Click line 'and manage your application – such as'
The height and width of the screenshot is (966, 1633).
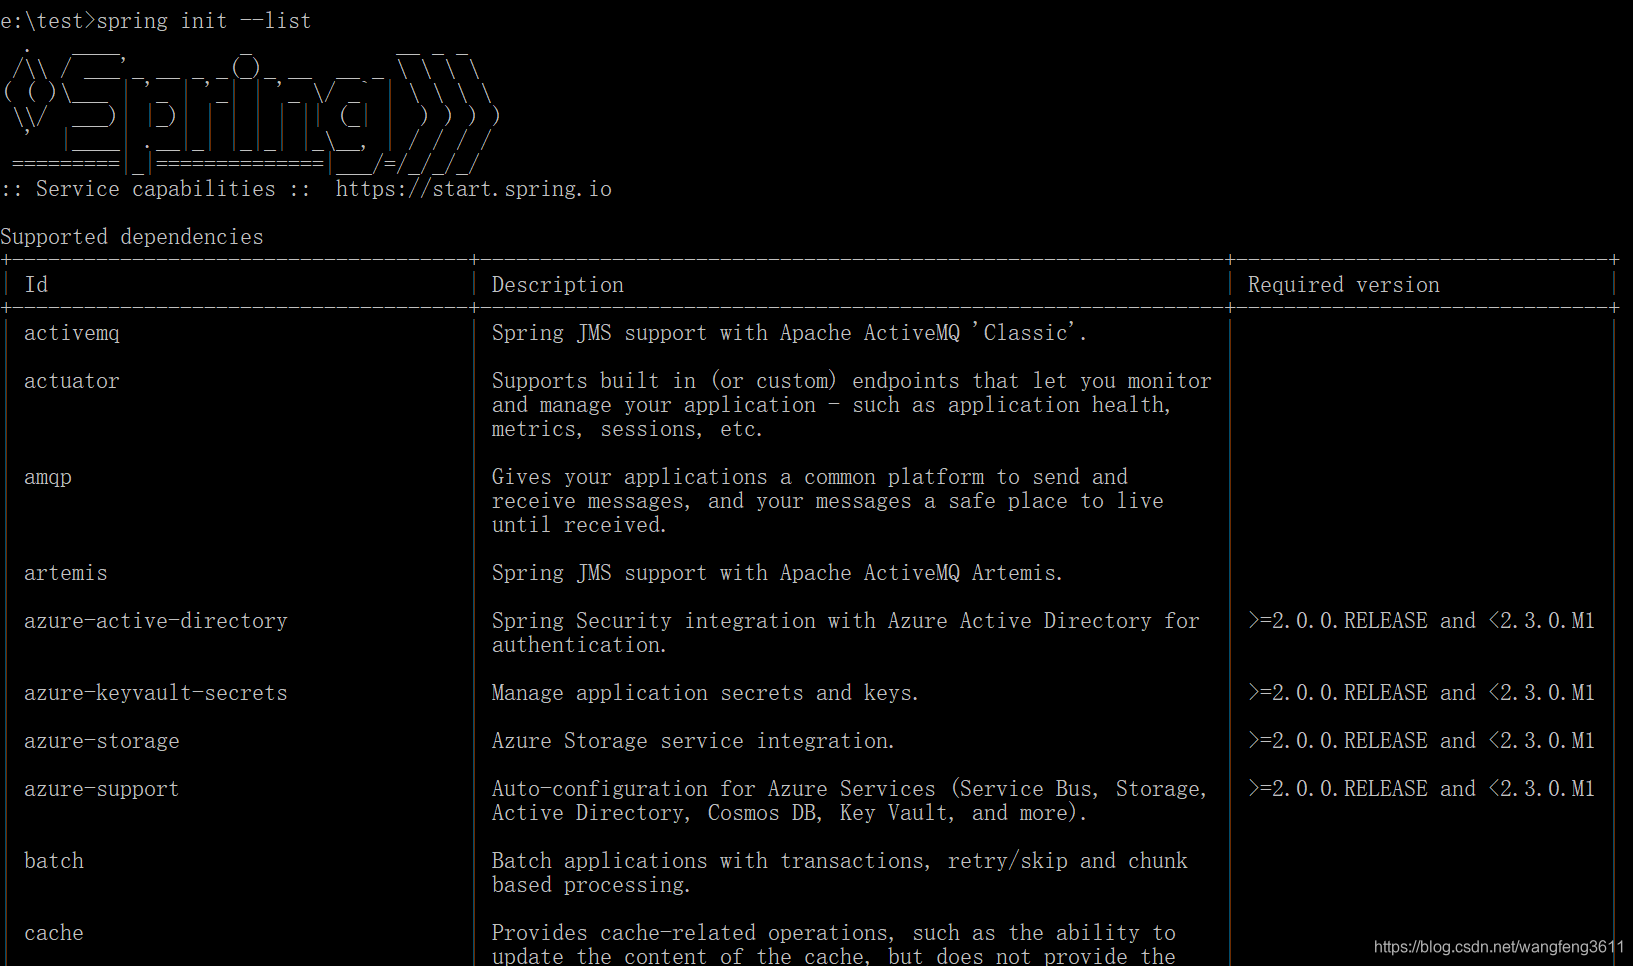coord(831,405)
